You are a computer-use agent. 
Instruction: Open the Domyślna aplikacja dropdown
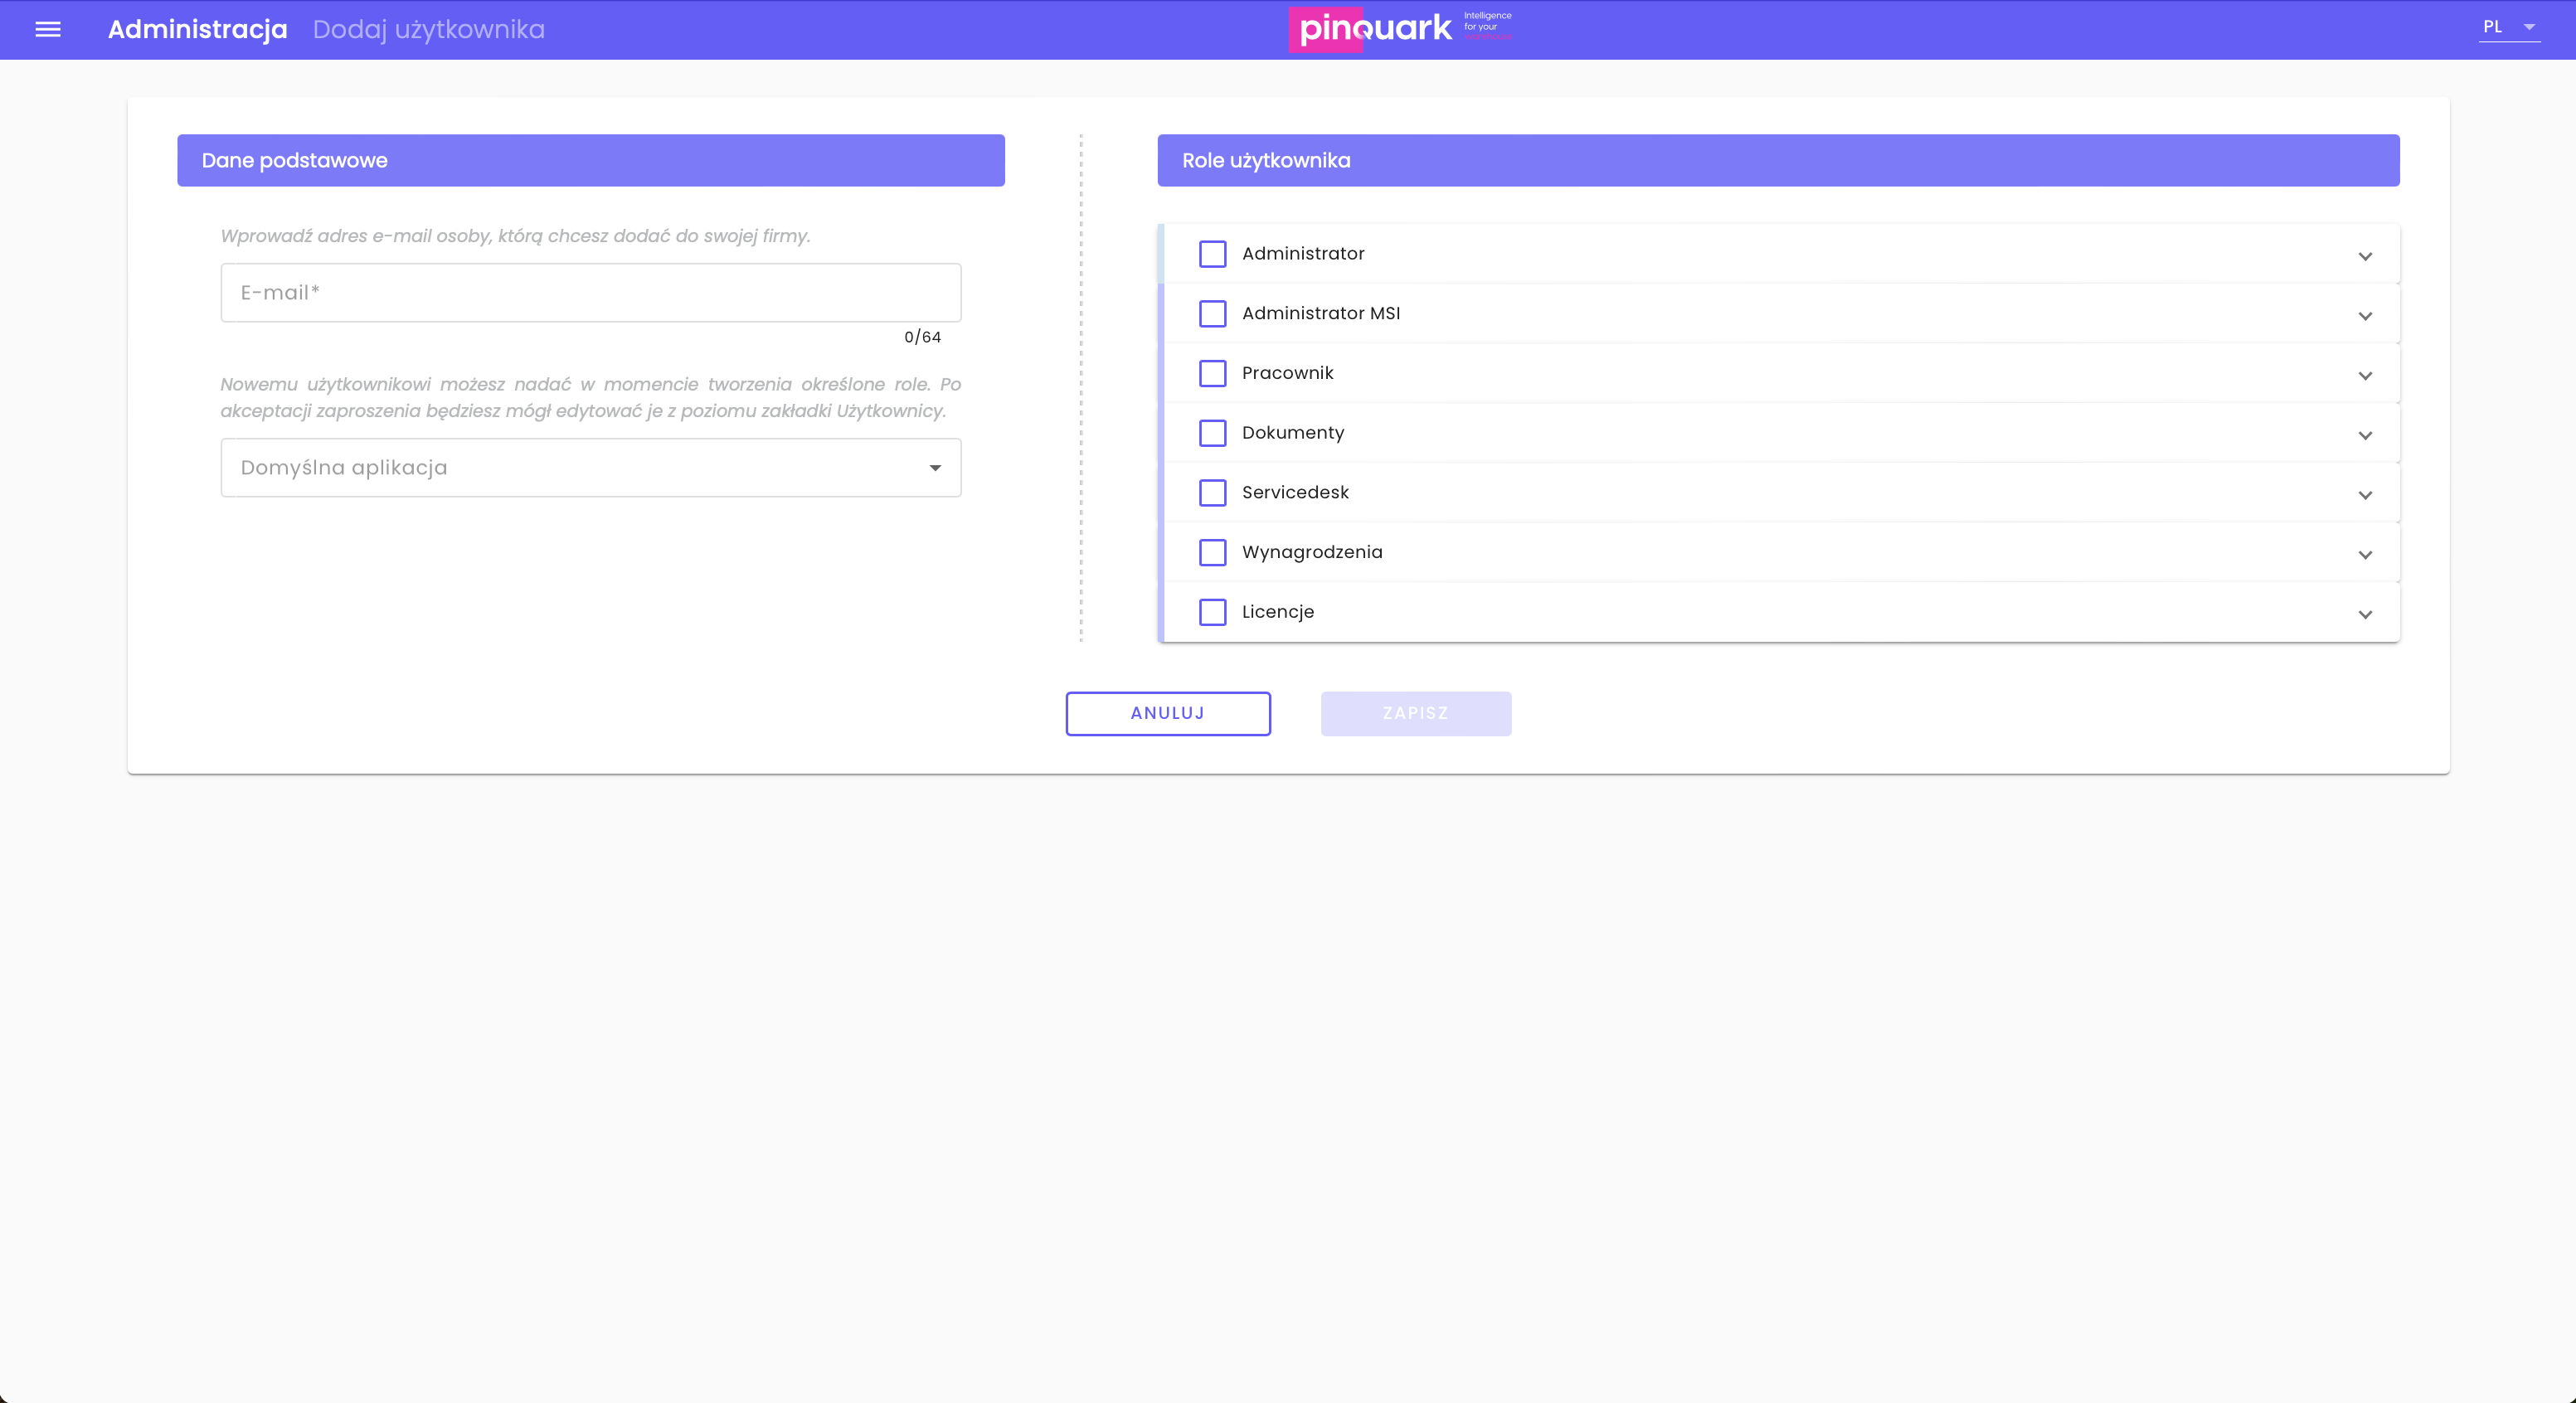pos(591,467)
